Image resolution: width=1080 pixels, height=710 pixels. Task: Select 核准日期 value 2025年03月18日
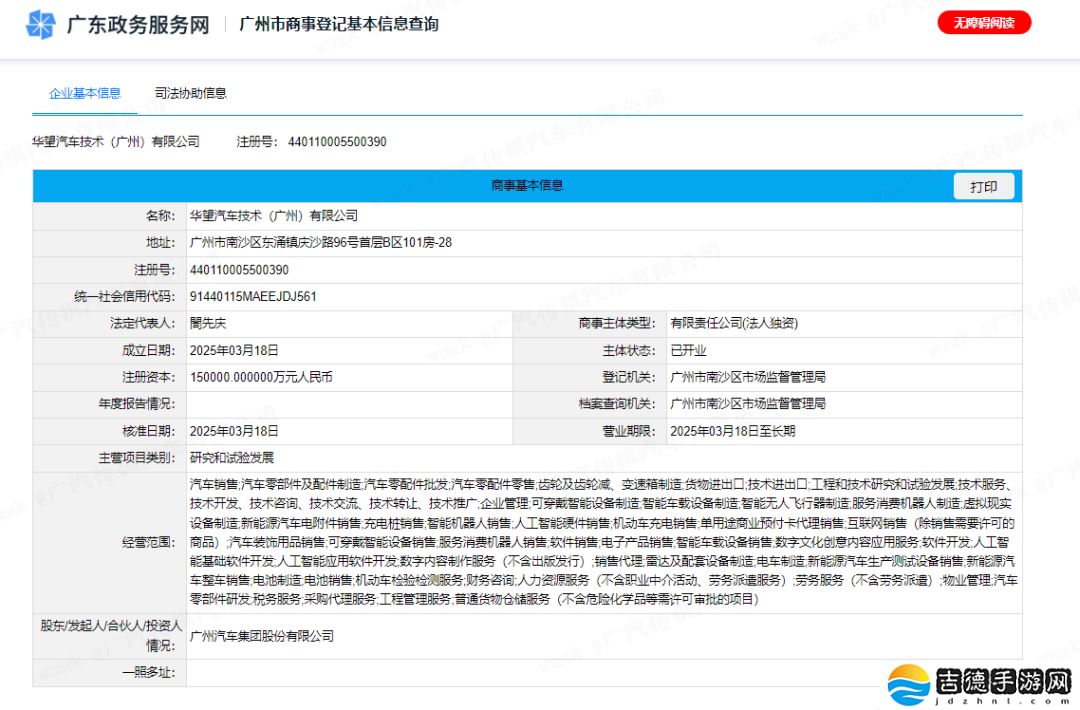(x=233, y=431)
